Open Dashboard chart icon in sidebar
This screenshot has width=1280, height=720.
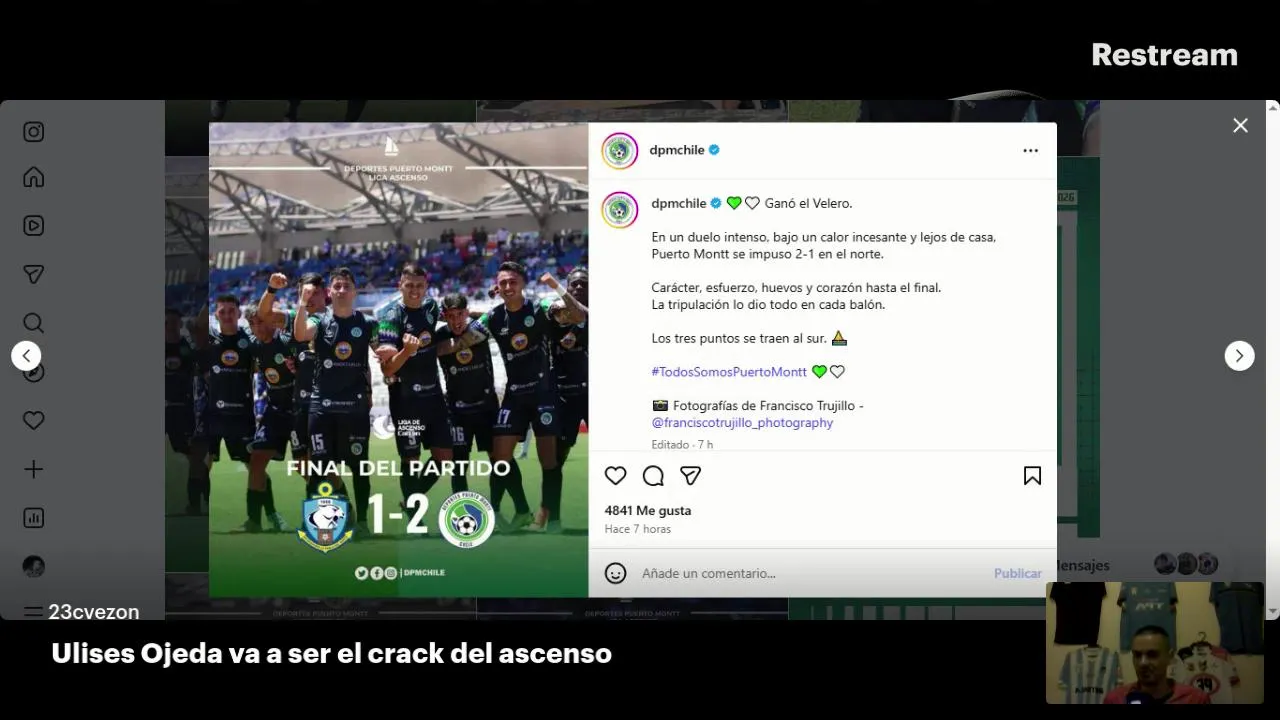(33, 518)
